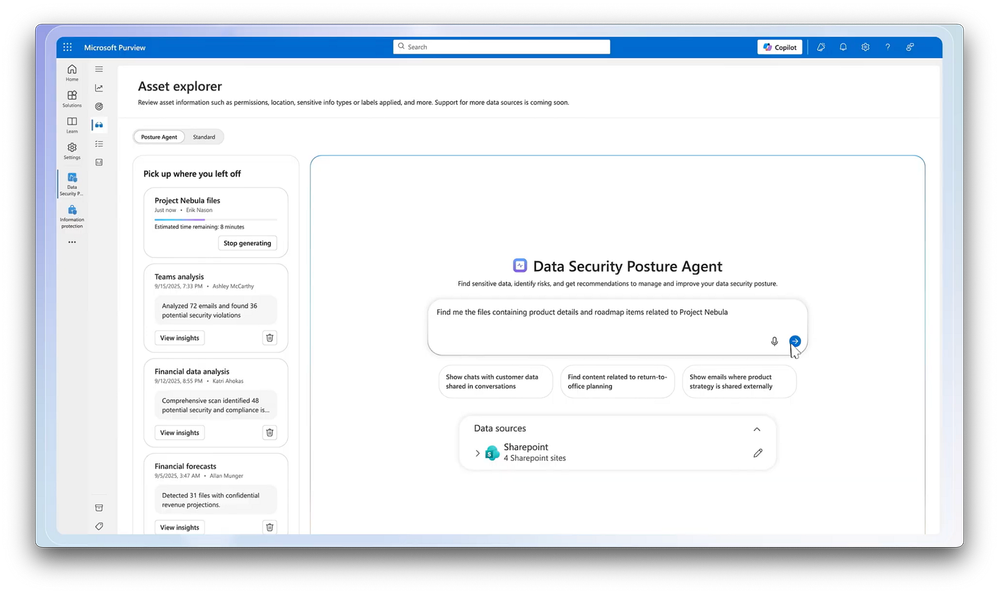The width and height of the screenshot is (999, 594).
Task: Expand the Sharepoint data source
Action: point(477,453)
